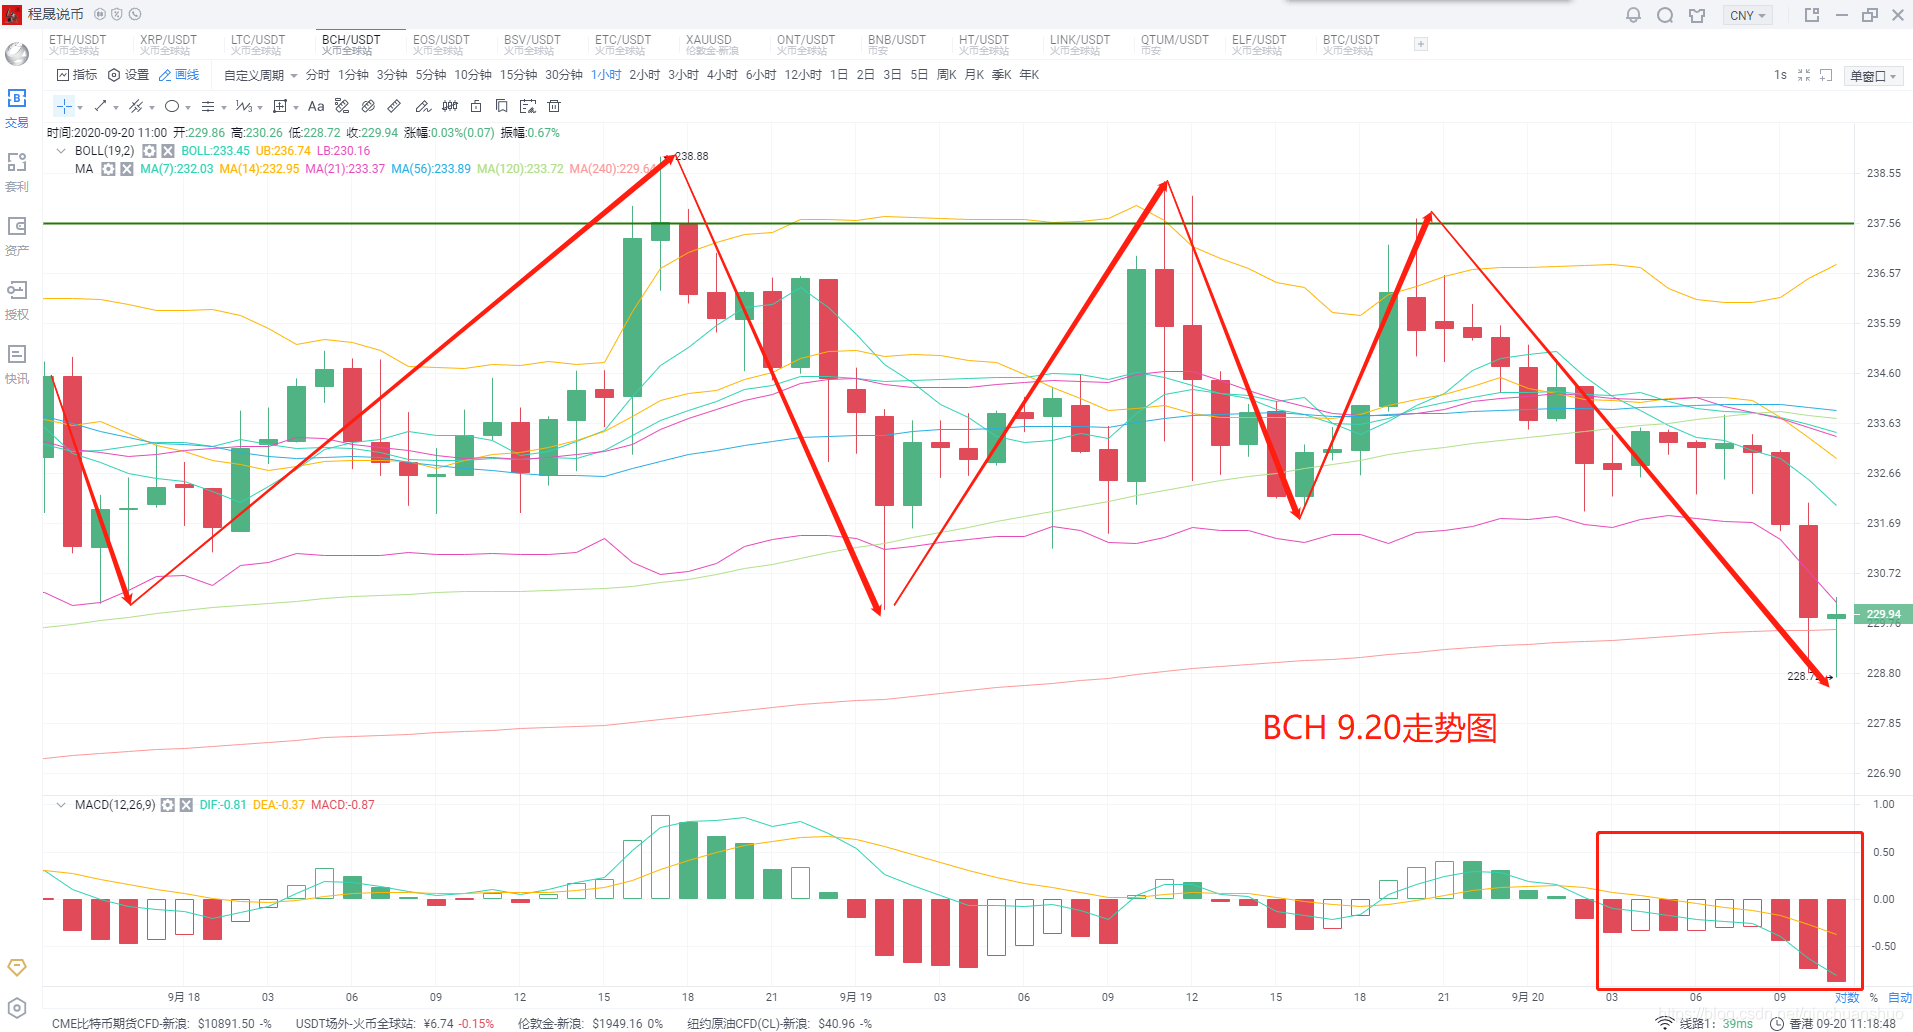Click the MACD indicator settings gear
This screenshot has width=1913, height=1032.
pos(168,805)
